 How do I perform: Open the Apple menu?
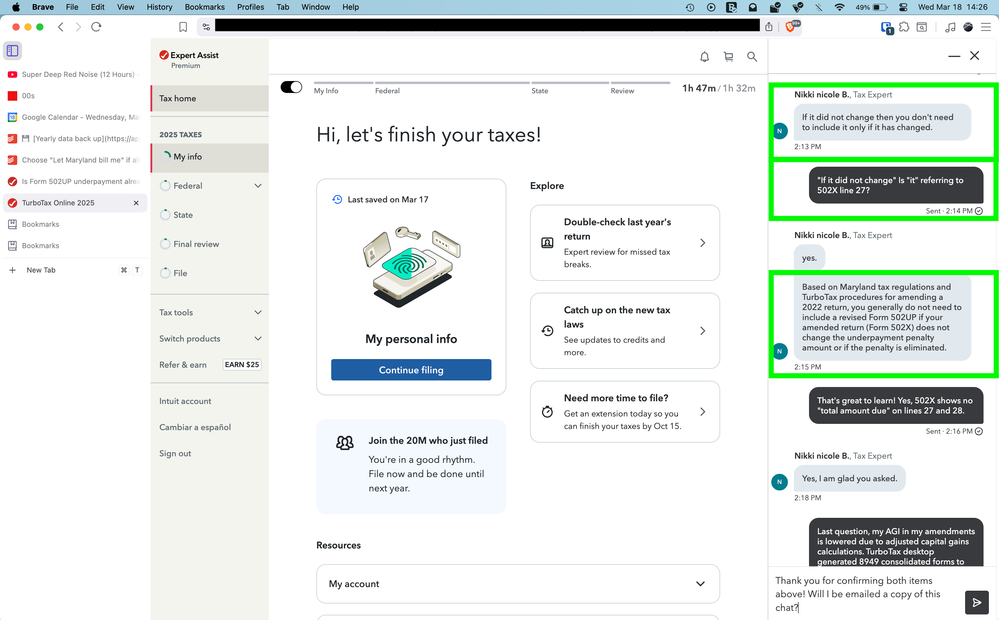16,7
